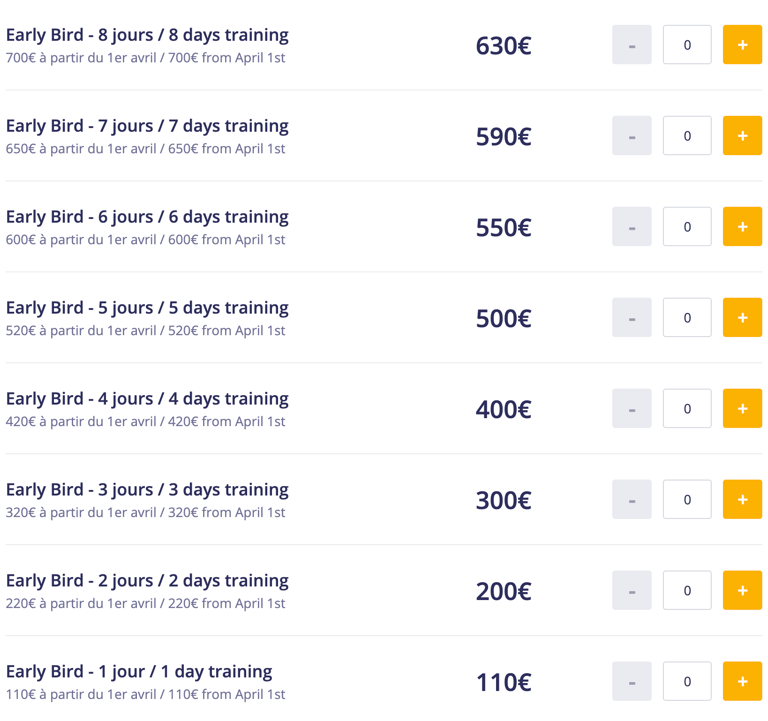Select quantity input for 5 days training
Screen dimensions: 768x721
coord(687,318)
